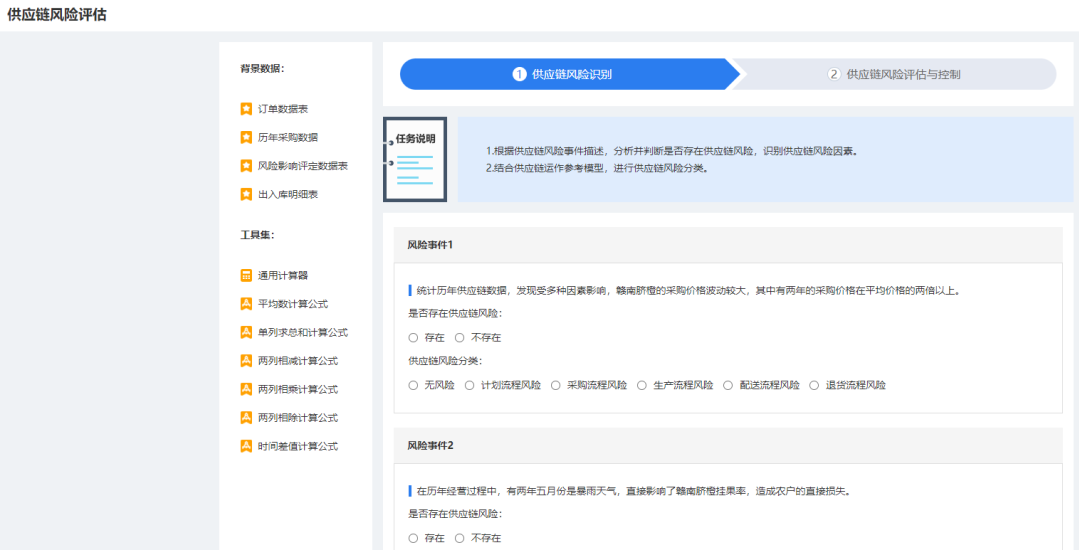
Task: Choose 配送流程风险 for 风险事件1
Action: [x=727, y=385]
